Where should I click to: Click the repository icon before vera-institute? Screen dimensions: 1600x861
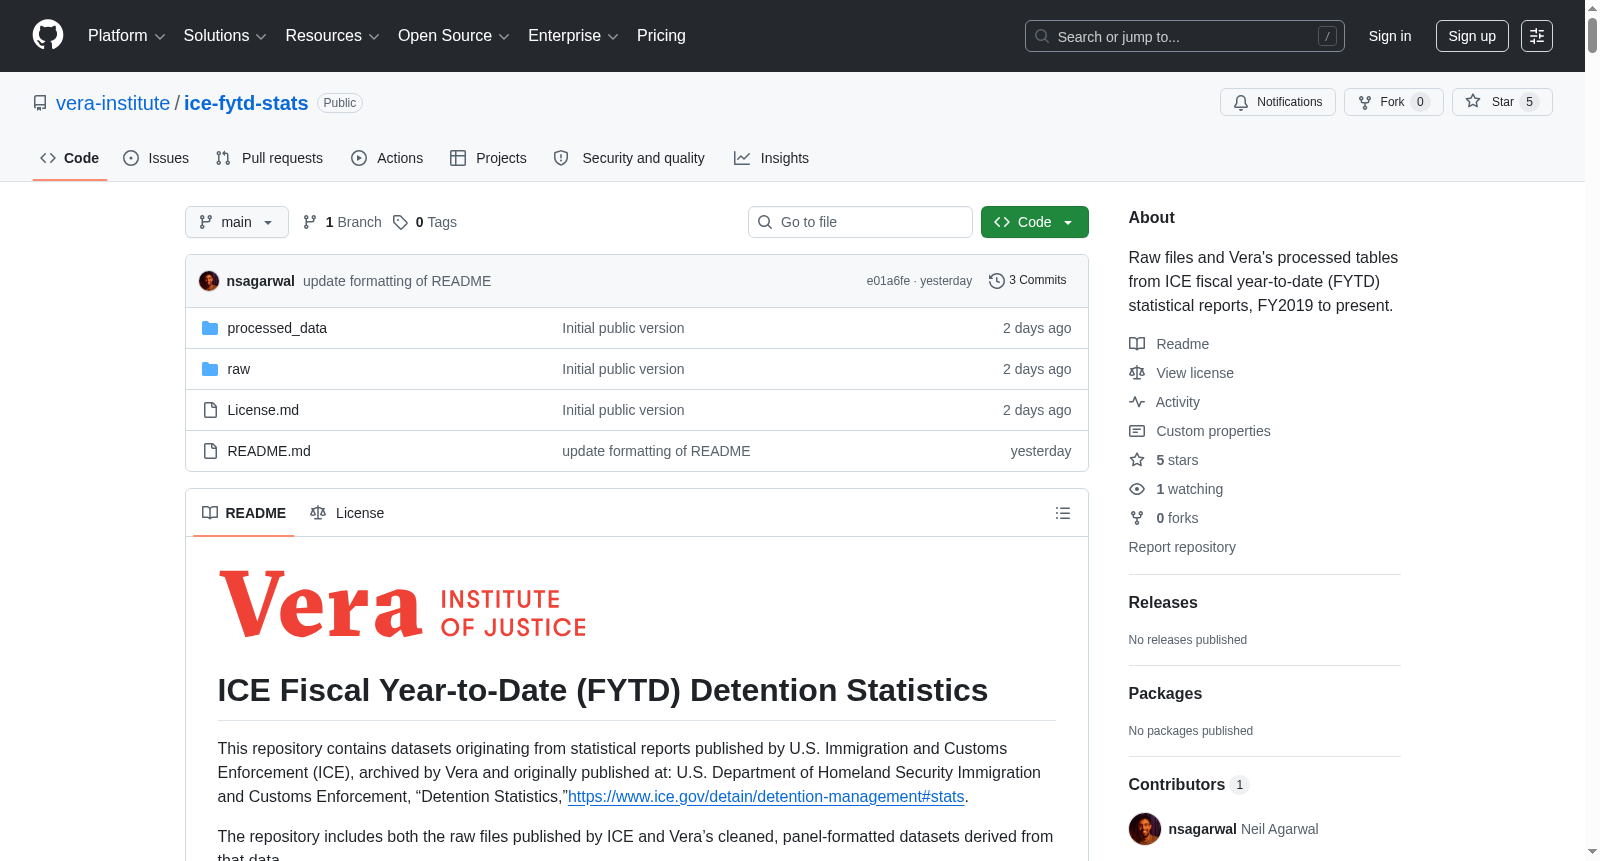point(40,103)
